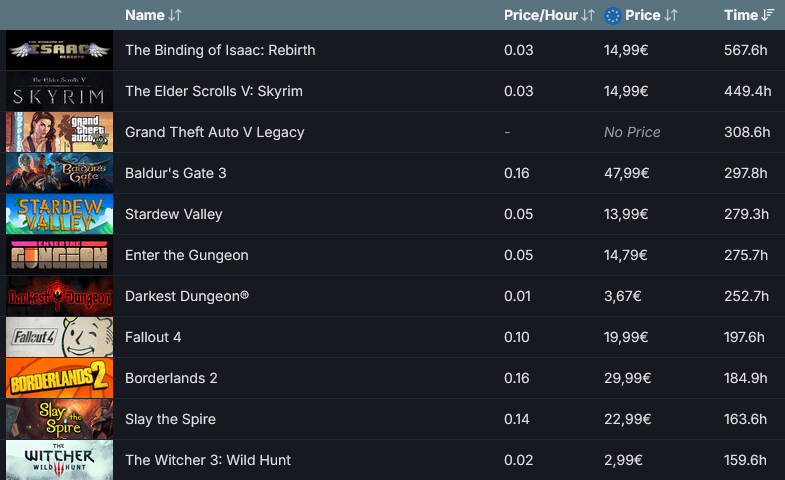785x480 pixels.
Task: Click the 'No Price' cell
Action: click(x=632, y=132)
